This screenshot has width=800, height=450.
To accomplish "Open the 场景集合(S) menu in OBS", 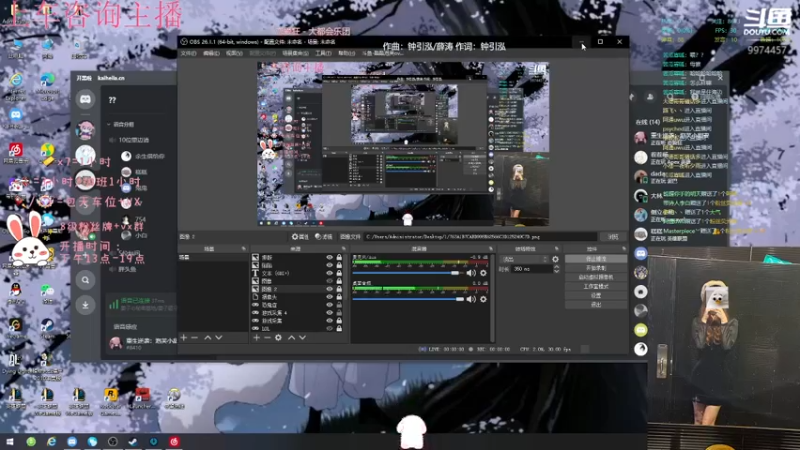I will tap(295, 53).
